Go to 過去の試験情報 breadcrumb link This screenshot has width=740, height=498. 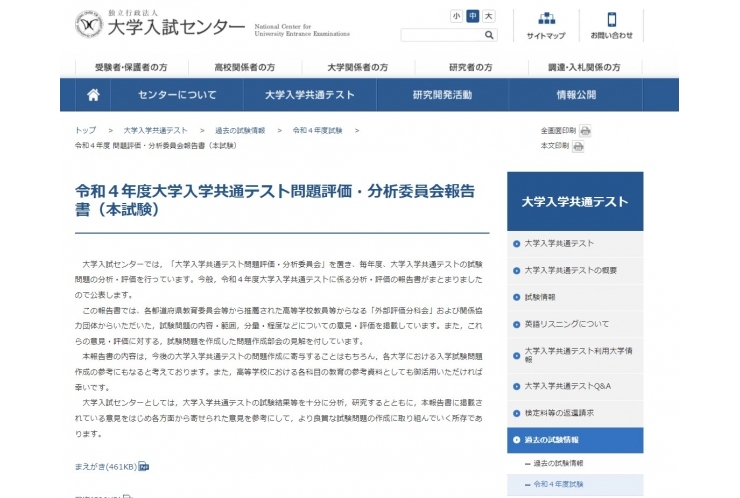click(240, 130)
